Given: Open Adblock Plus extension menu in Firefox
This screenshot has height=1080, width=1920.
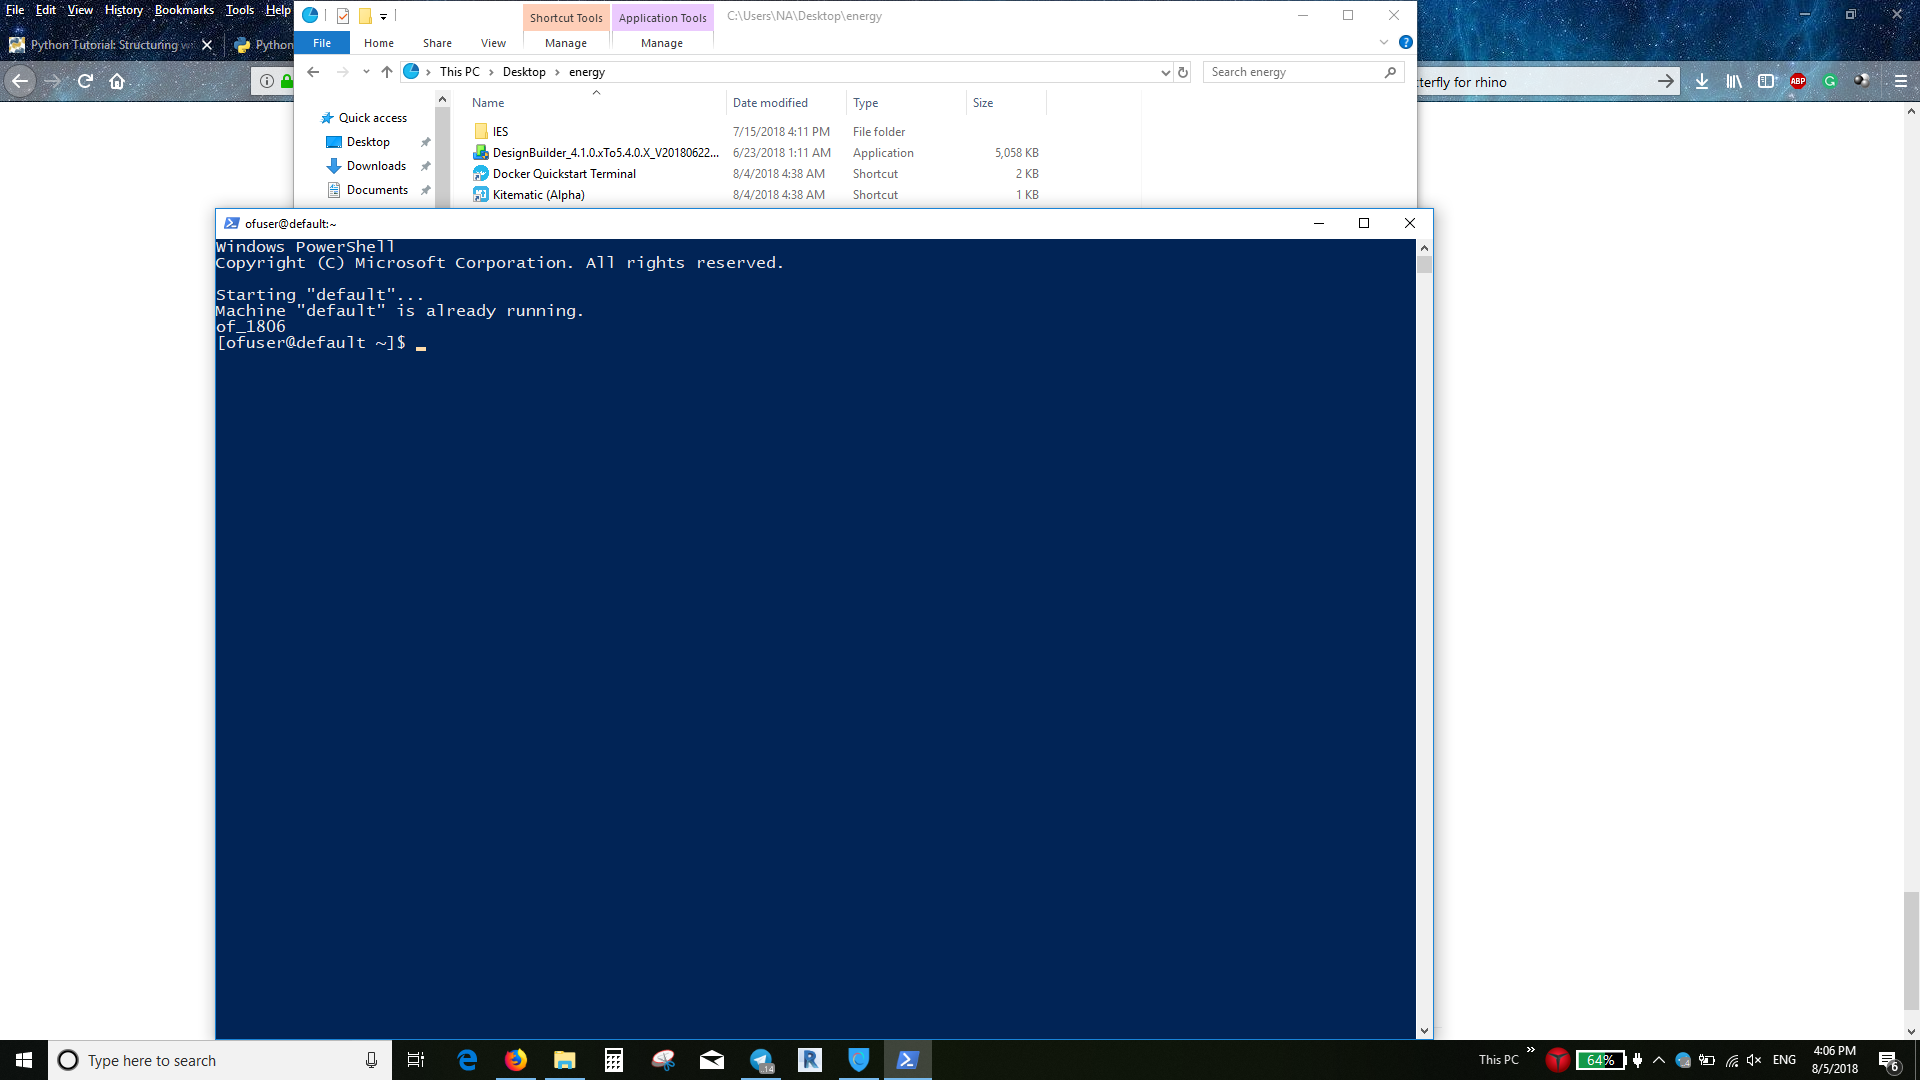Looking at the screenshot, I should [x=1796, y=82].
